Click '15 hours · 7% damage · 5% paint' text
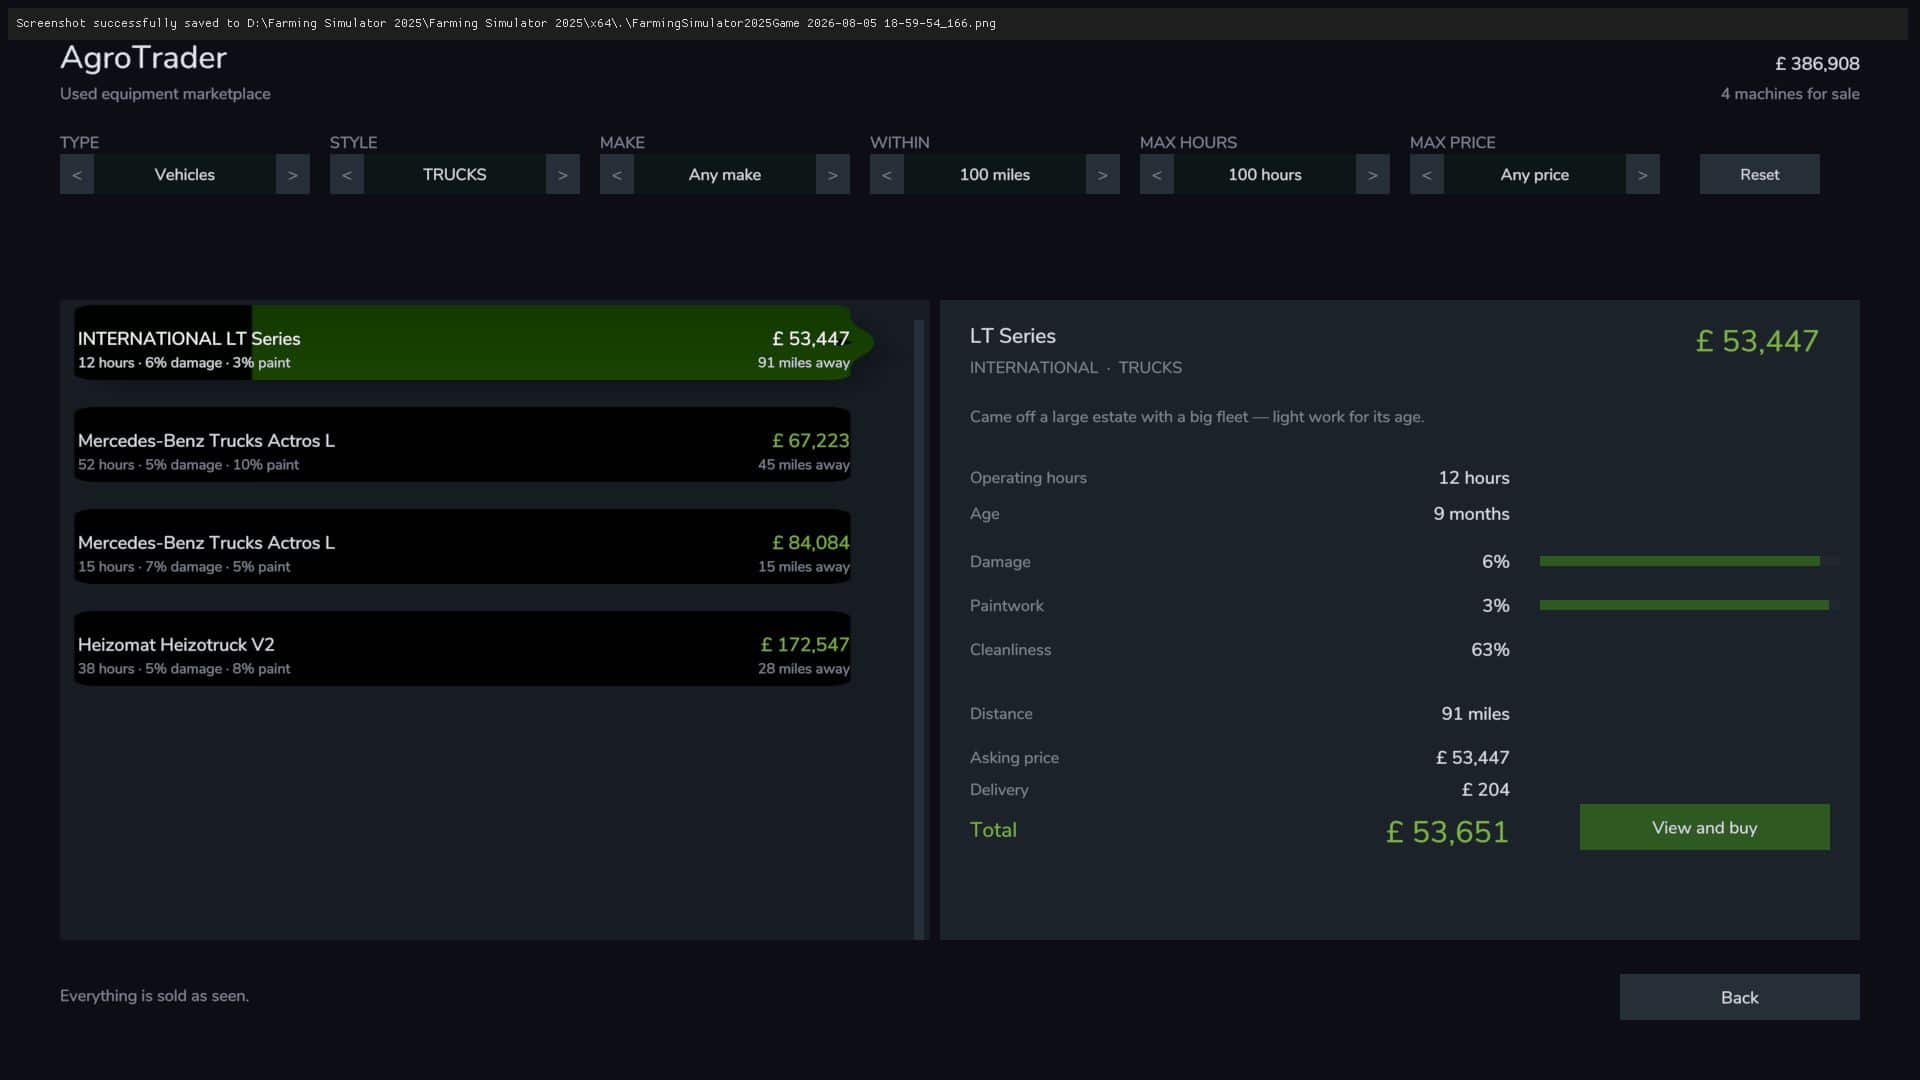The width and height of the screenshot is (1920, 1080). 184,567
